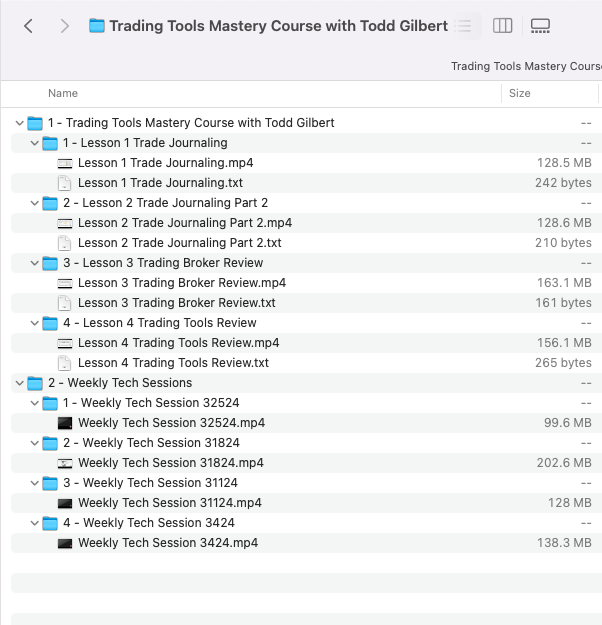Click the 242 bytes size value
The image size is (602, 625).
point(563,183)
